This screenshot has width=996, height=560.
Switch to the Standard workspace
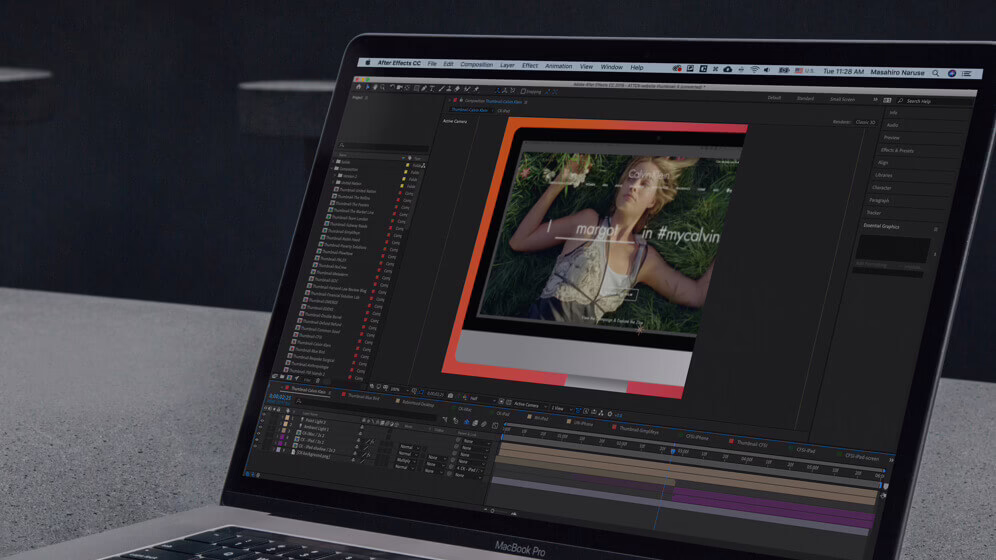[805, 98]
